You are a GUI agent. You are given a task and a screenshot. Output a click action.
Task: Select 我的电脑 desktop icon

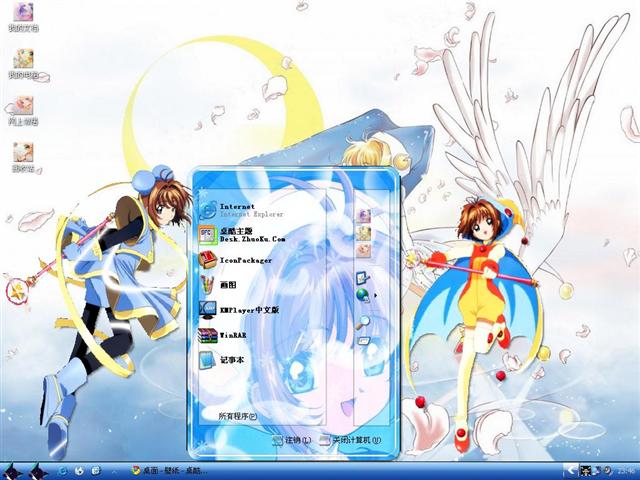[x=23, y=64]
